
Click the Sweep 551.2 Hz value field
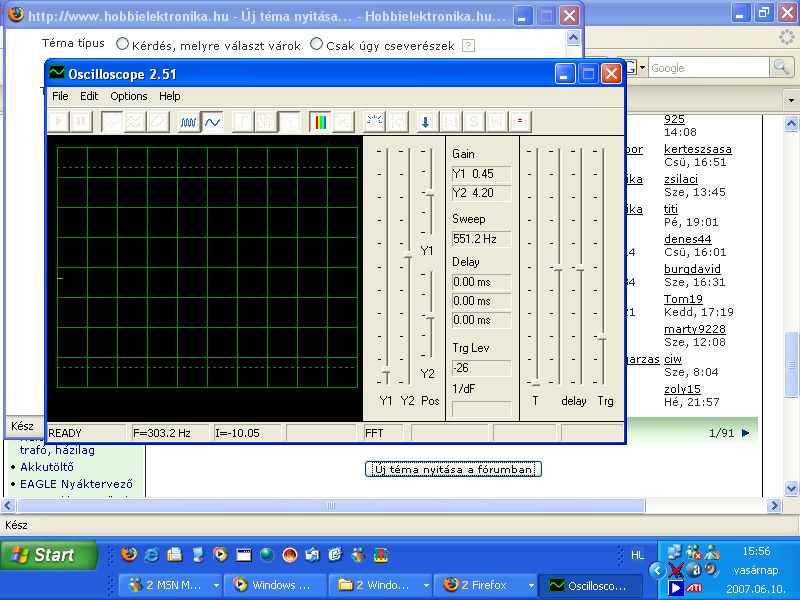coord(481,239)
